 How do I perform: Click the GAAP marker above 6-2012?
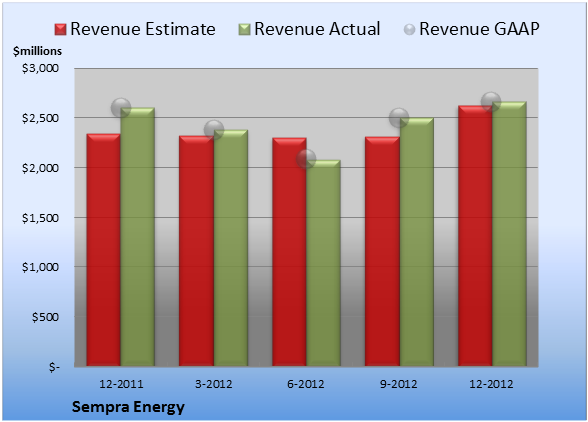pos(306,159)
